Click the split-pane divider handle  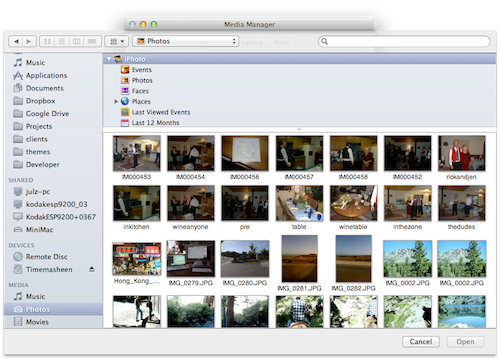[299, 129]
